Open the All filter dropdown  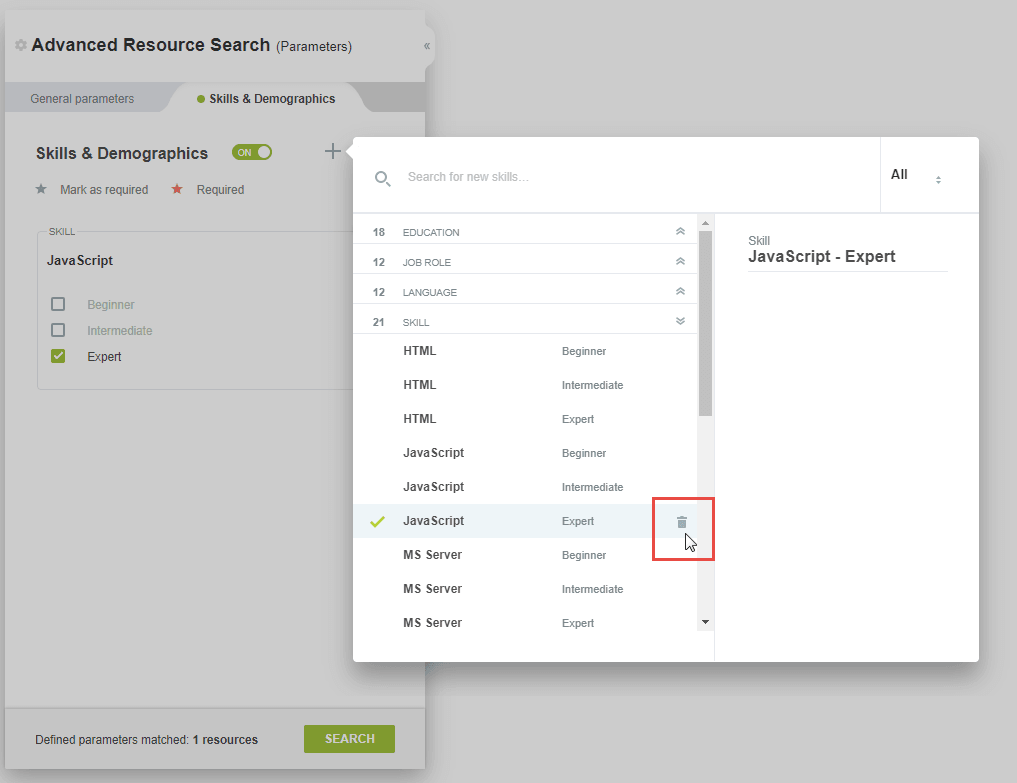916,175
